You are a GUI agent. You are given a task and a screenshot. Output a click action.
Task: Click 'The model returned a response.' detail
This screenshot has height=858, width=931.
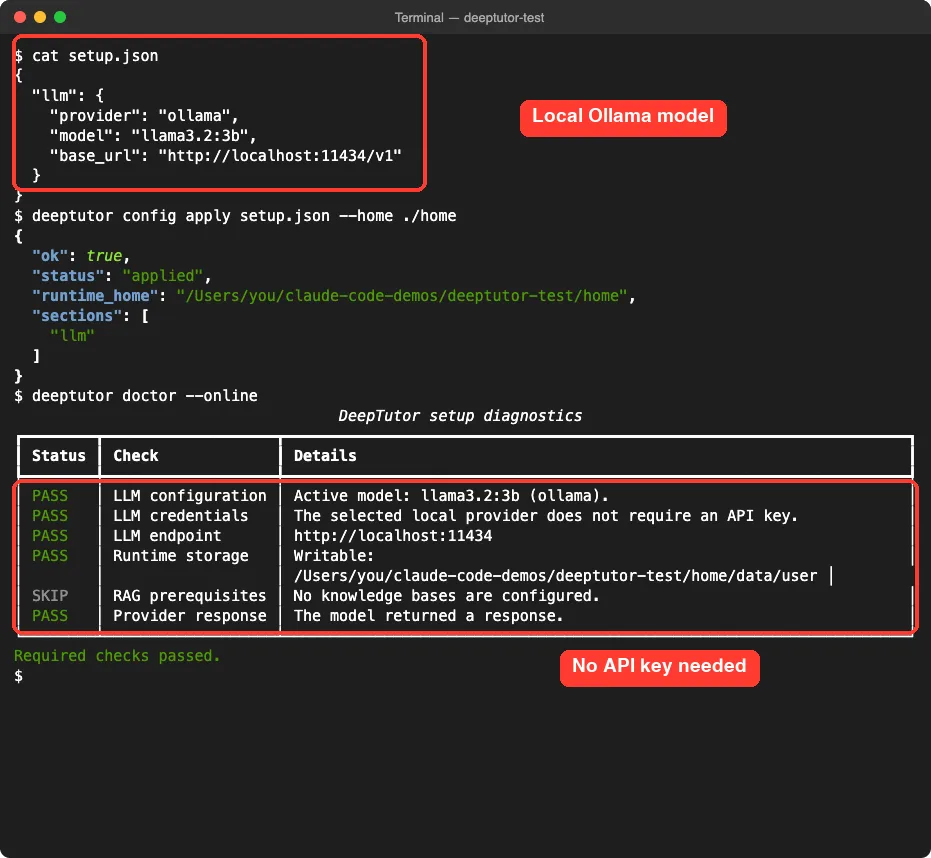[429, 616]
